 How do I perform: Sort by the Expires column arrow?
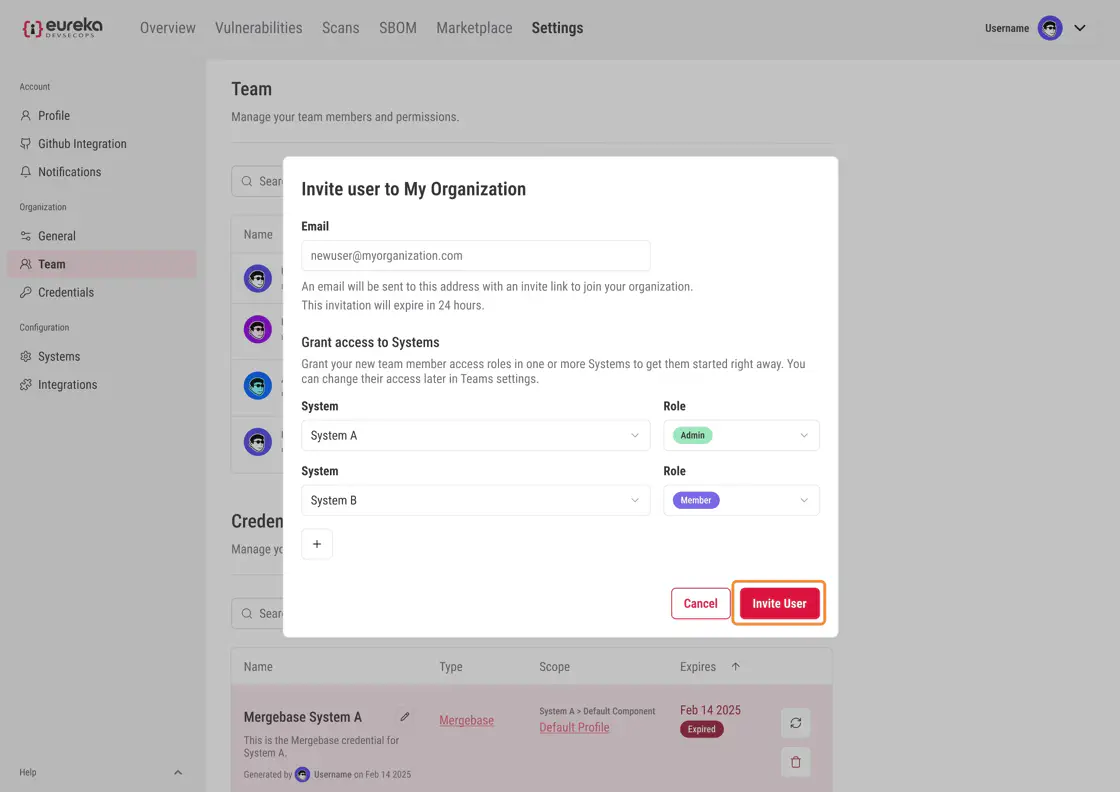[x=736, y=667]
